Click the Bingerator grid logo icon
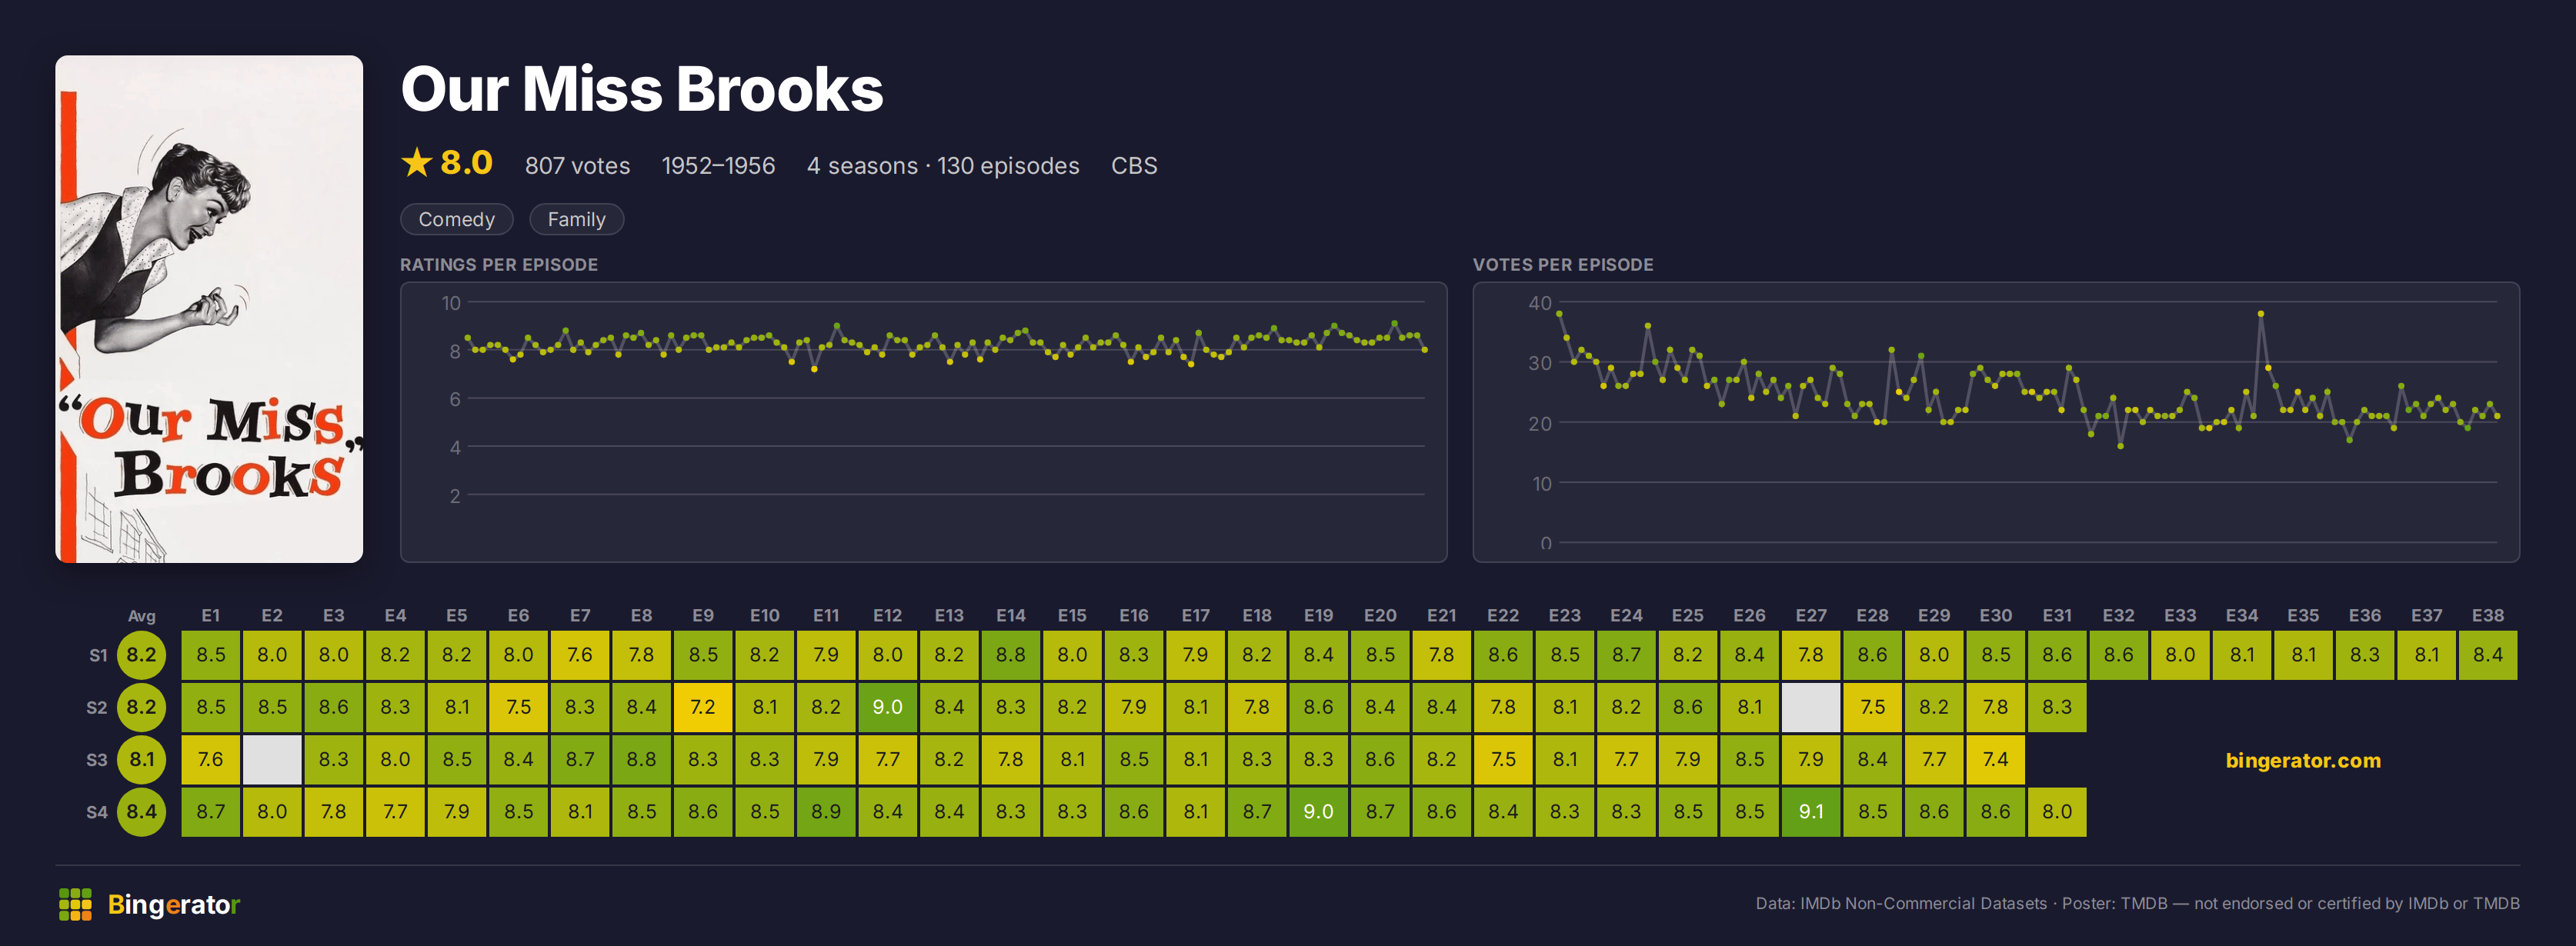The width and height of the screenshot is (2576, 946). (x=75, y=904)
